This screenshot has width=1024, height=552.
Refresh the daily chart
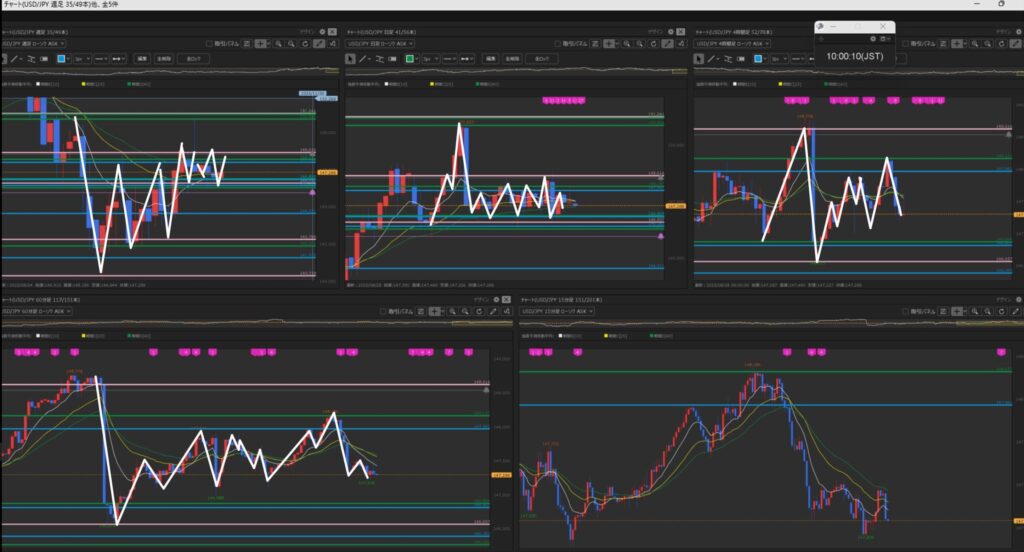tap(654, 44)
